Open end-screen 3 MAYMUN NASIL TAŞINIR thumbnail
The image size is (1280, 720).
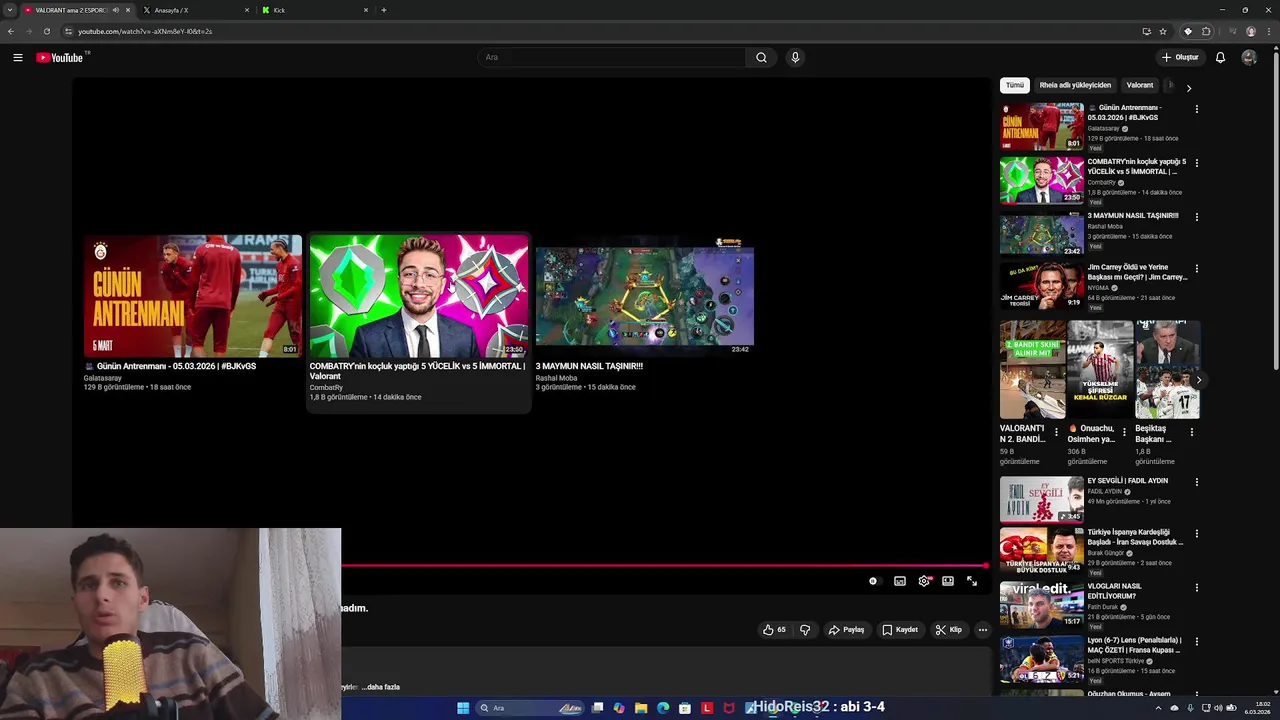click(x=645, y=296)
